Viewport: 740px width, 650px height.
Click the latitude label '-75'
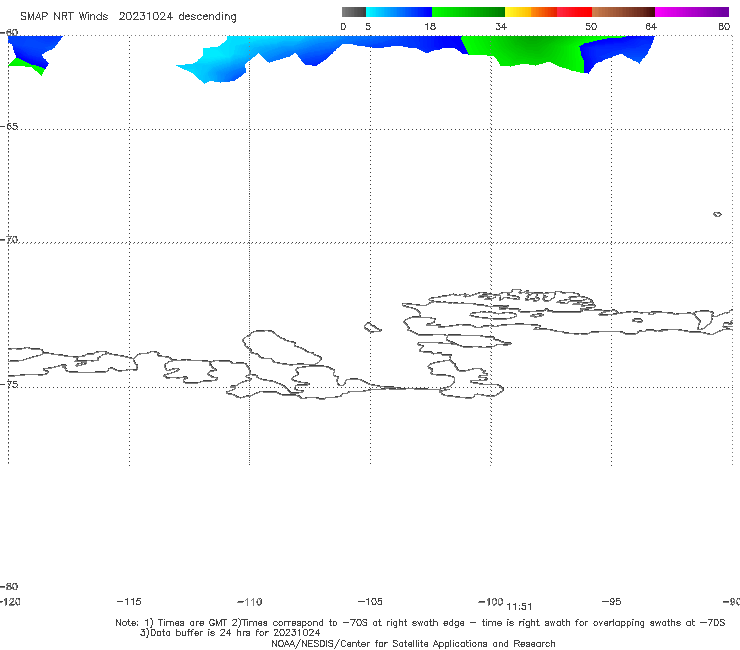click(x=9, y=384)
